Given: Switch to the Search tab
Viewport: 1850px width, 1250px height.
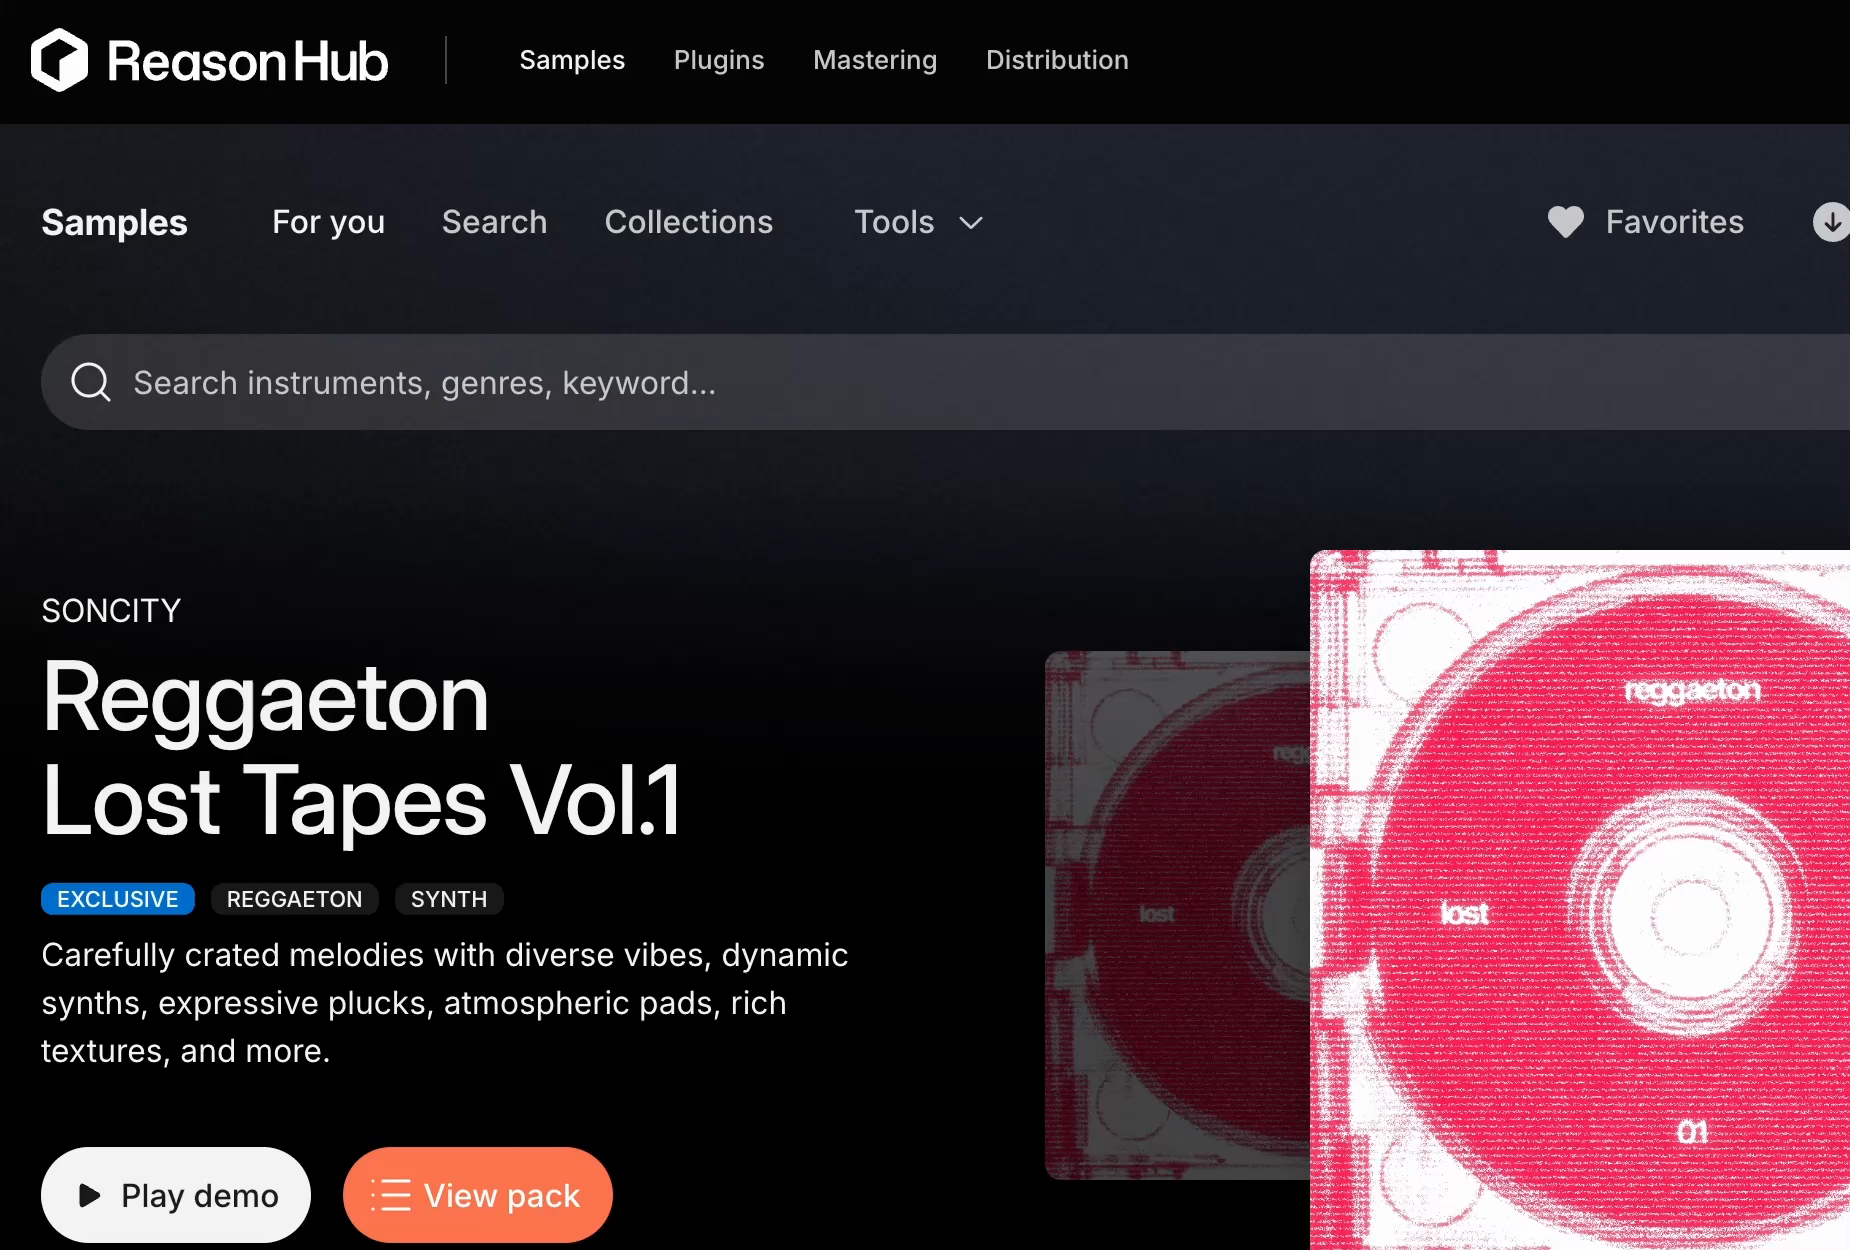Looking at the screenshot, I should (495, 222).
